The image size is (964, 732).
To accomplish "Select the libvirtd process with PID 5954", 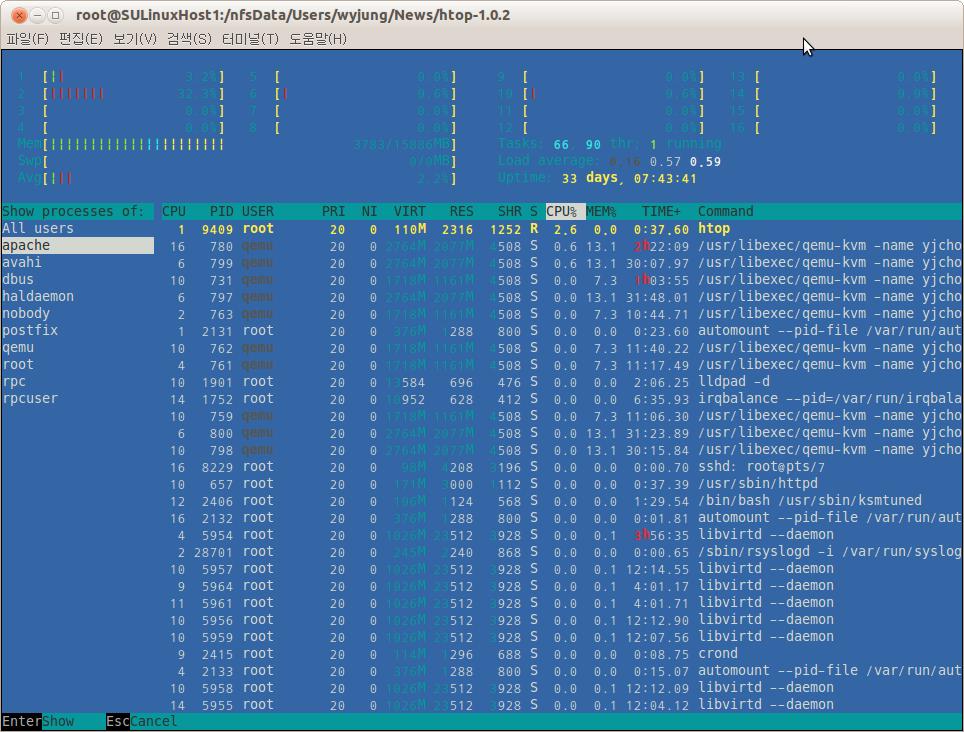I will [562, 535].
